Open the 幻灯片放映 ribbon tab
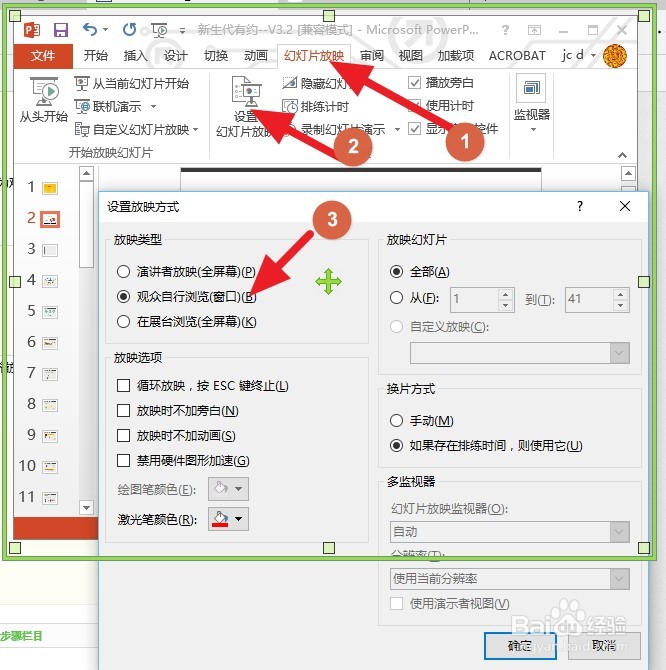The height and width of the screenshot is (670, 666). click(314, 56)
